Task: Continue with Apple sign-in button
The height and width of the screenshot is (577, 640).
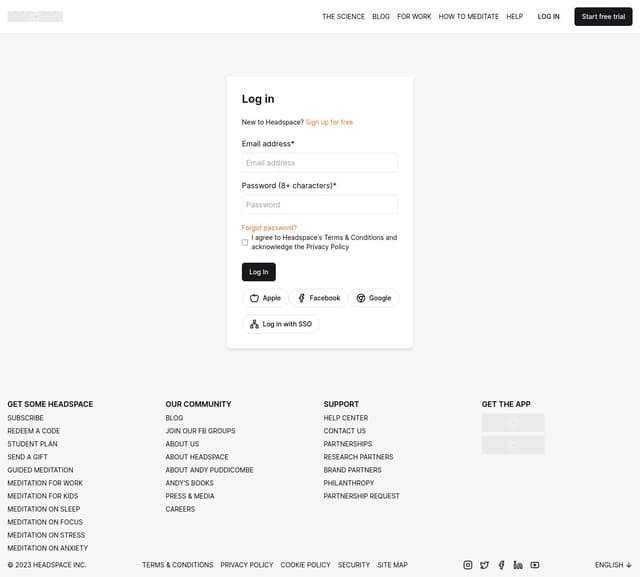Action: click(265, 298)
